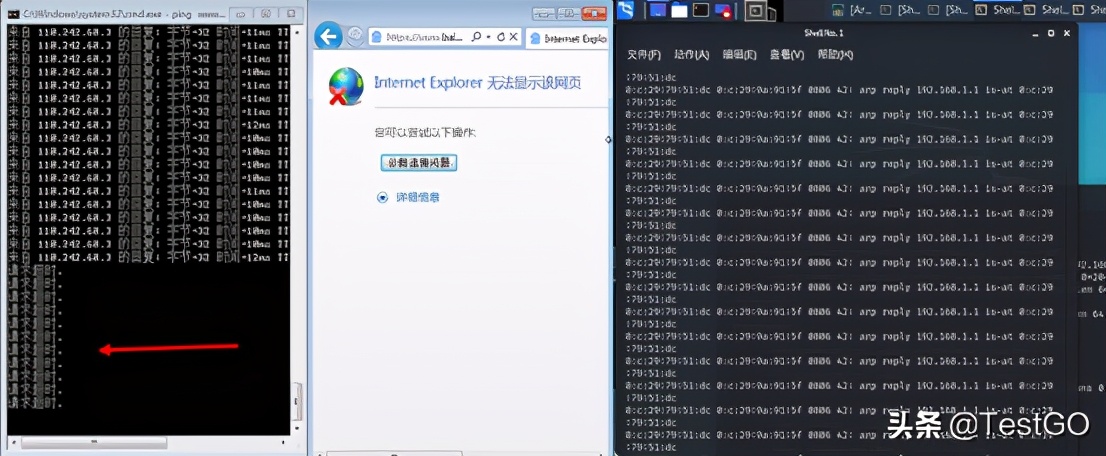The width and height of the screenshot is (1106, 456).
Task: Click the cmd window vertical scrollbar thumb
Action: click(298, 402)
